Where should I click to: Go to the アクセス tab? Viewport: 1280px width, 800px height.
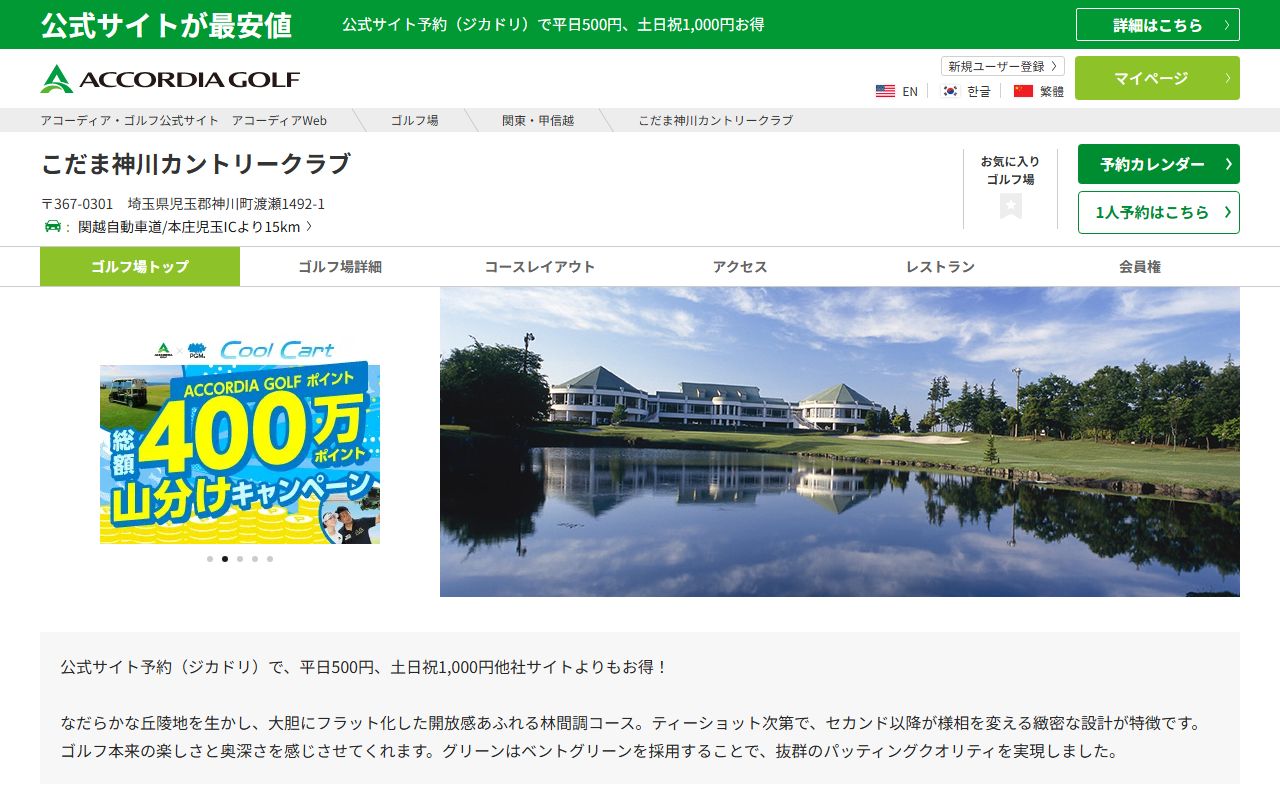pyautogui.click(x=740, y=267)
